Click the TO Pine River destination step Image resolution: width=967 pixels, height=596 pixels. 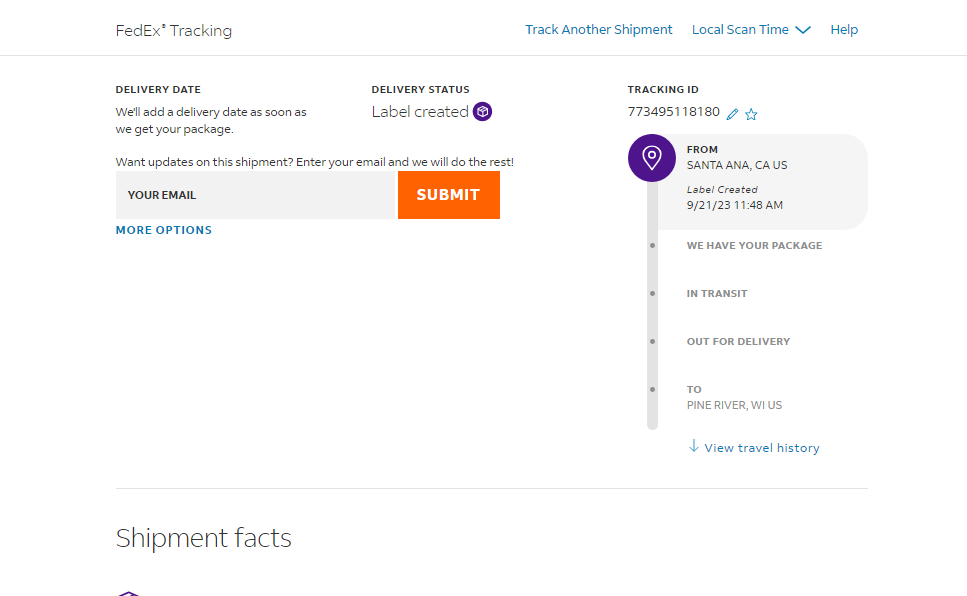click(734, 397)
